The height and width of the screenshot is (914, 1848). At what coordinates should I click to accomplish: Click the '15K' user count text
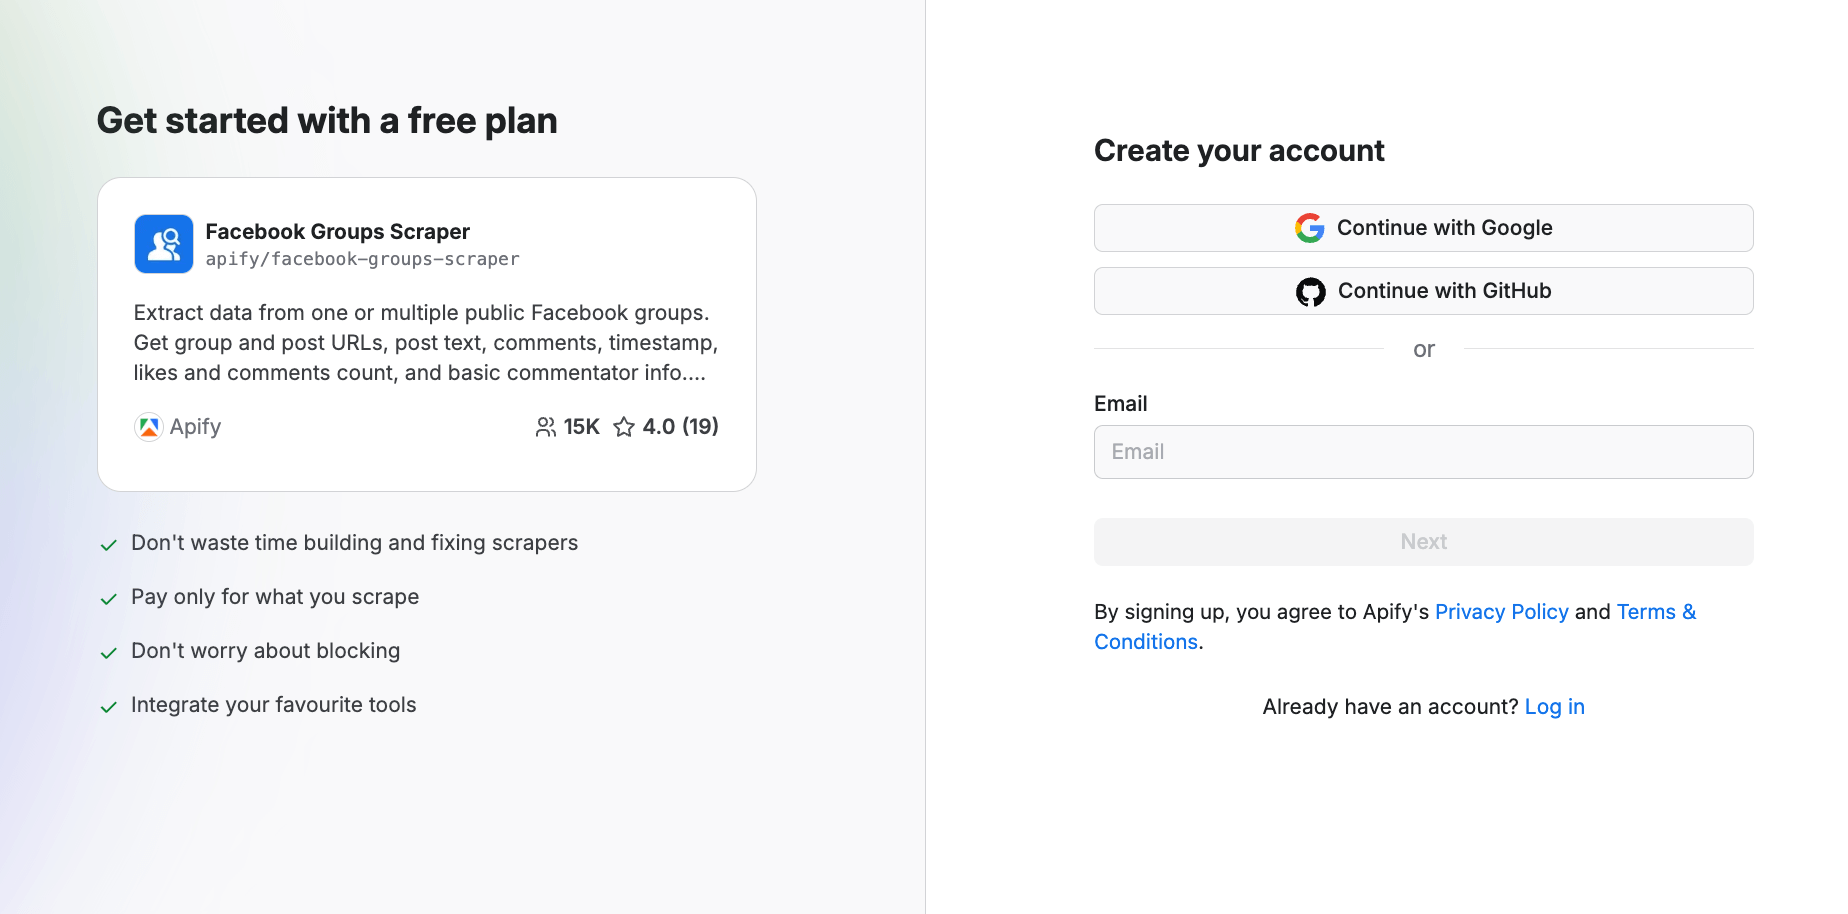pyautogui.click(x=581, y=426)
